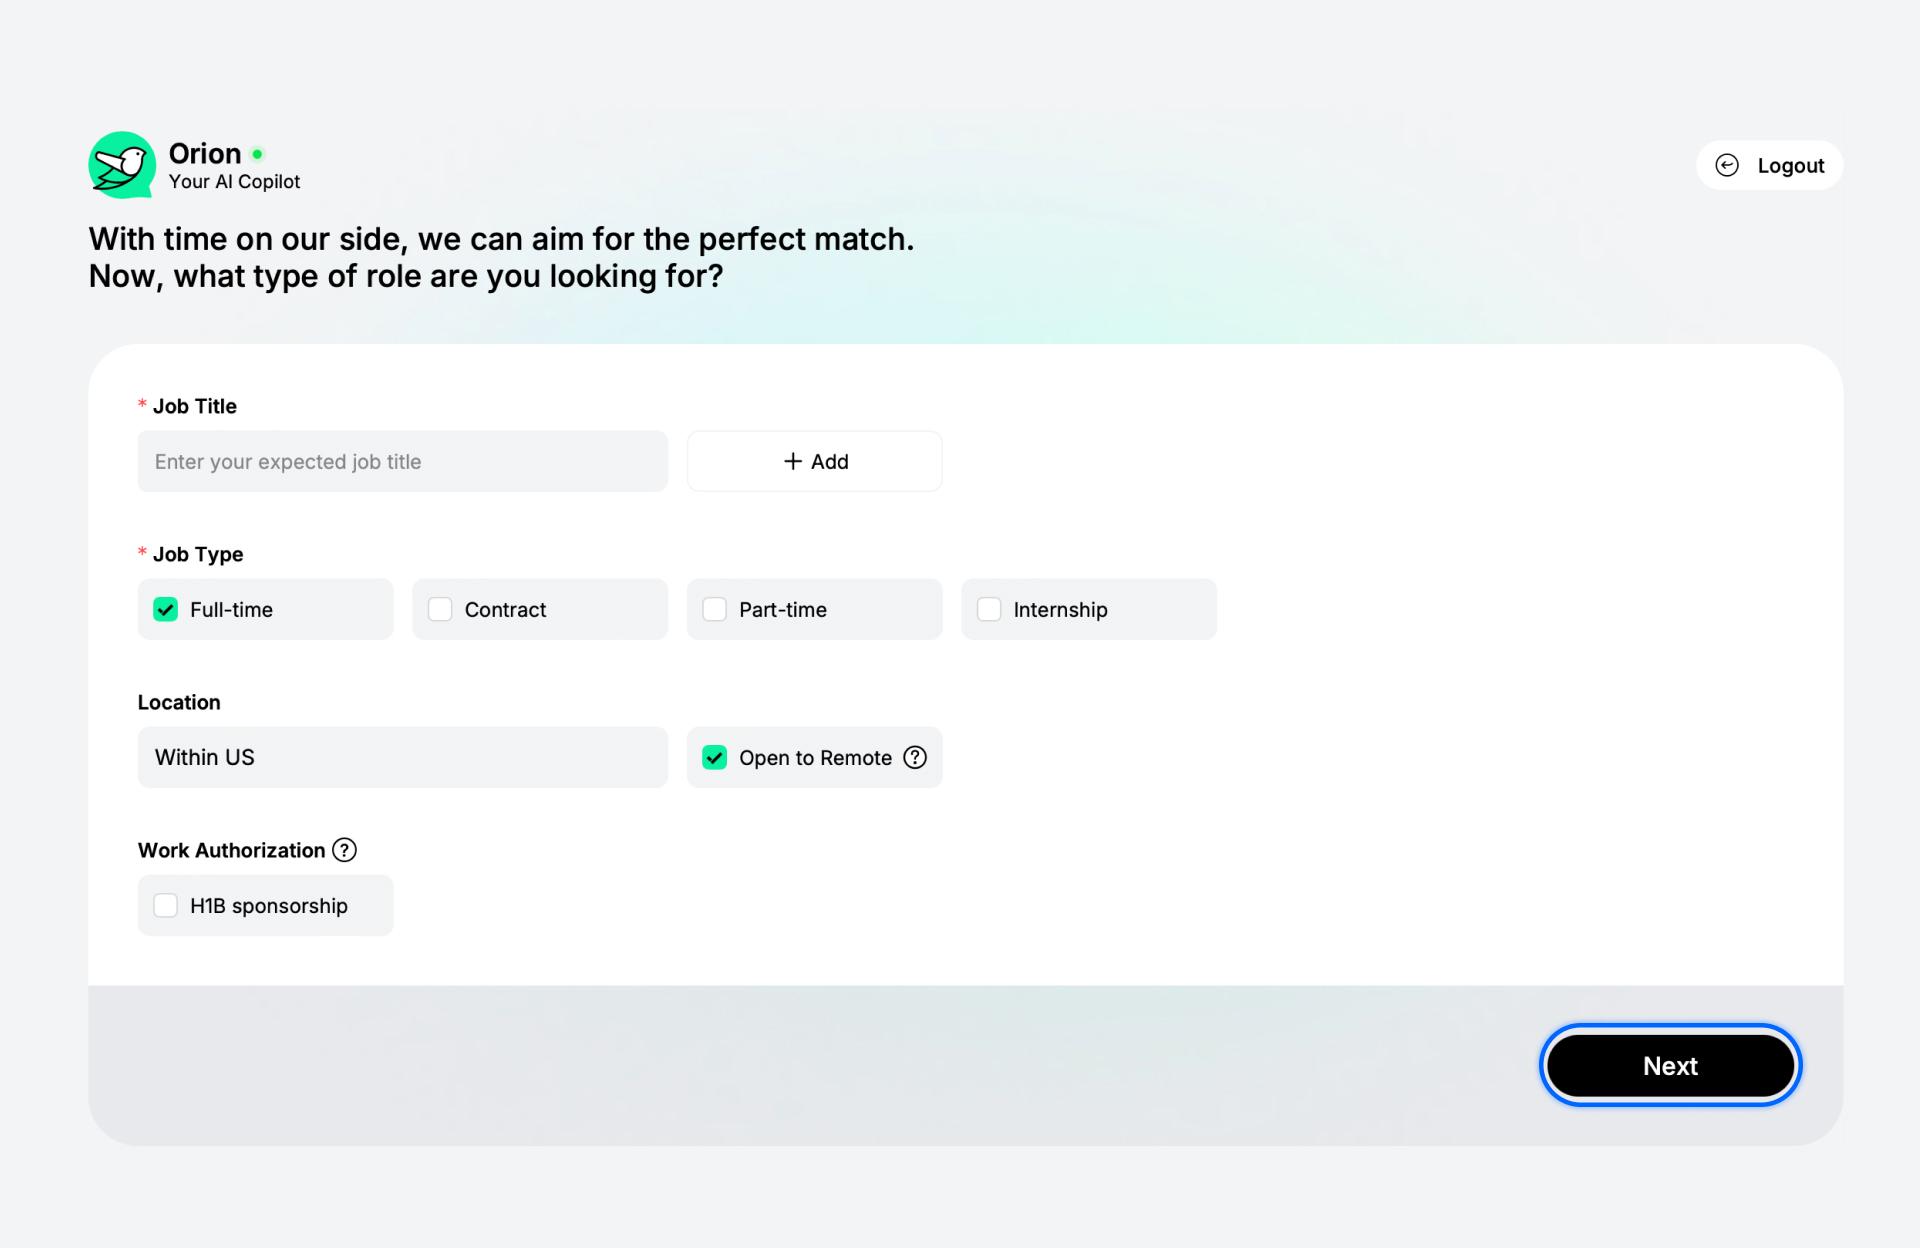
Task: Click the plus icon to add job title
Action: click(791, 460)
